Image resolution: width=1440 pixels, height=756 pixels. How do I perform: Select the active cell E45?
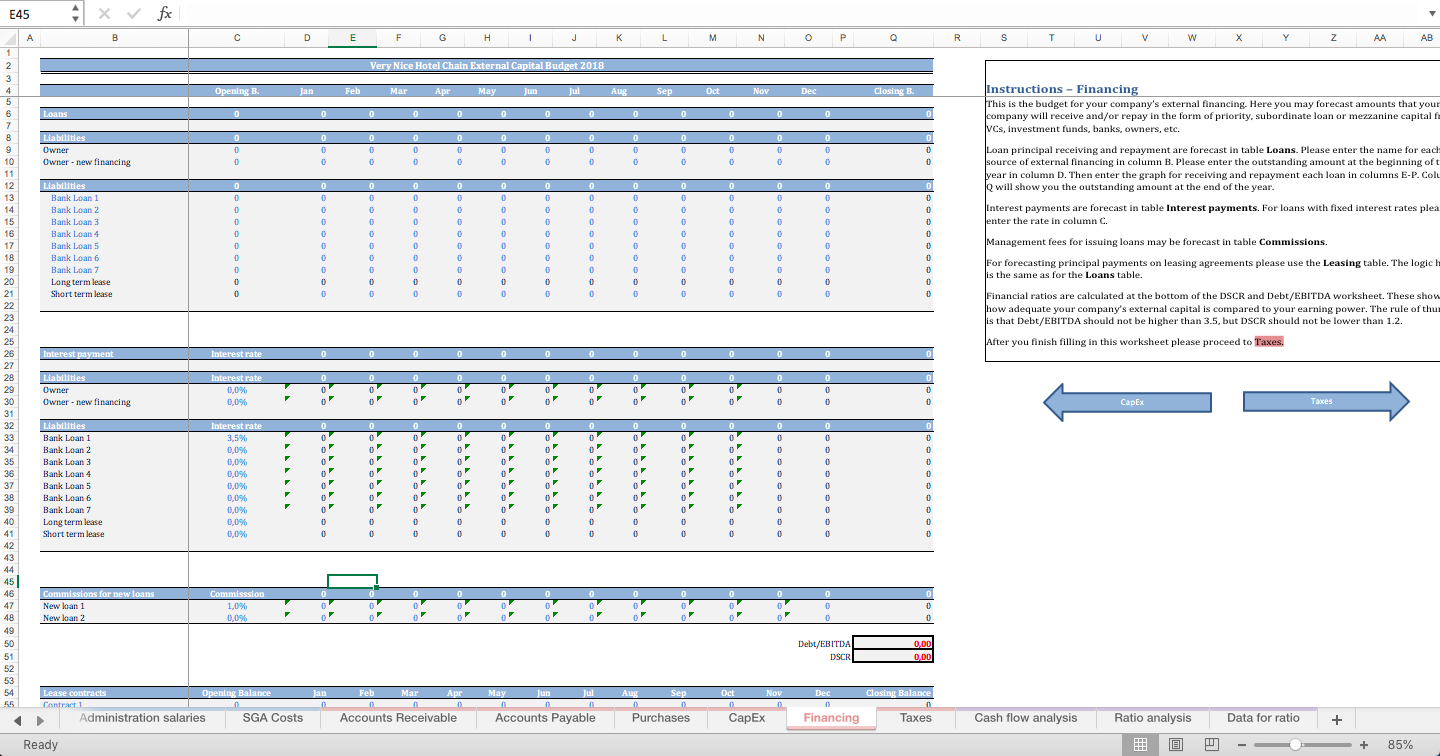pos(353,582)
